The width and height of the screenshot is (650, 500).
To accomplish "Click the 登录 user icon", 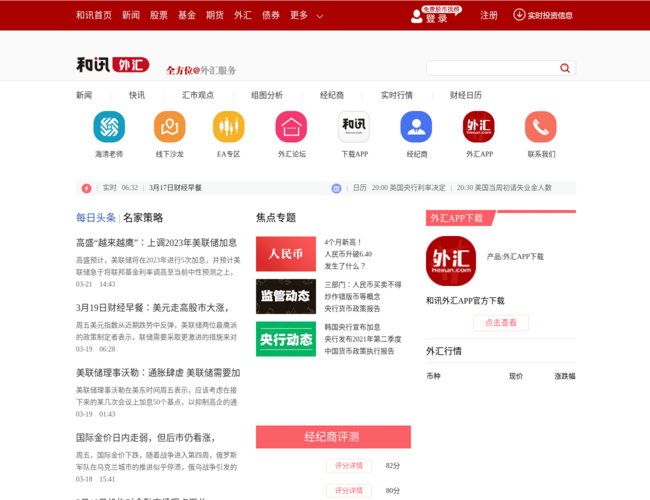I will coord(416,16).
